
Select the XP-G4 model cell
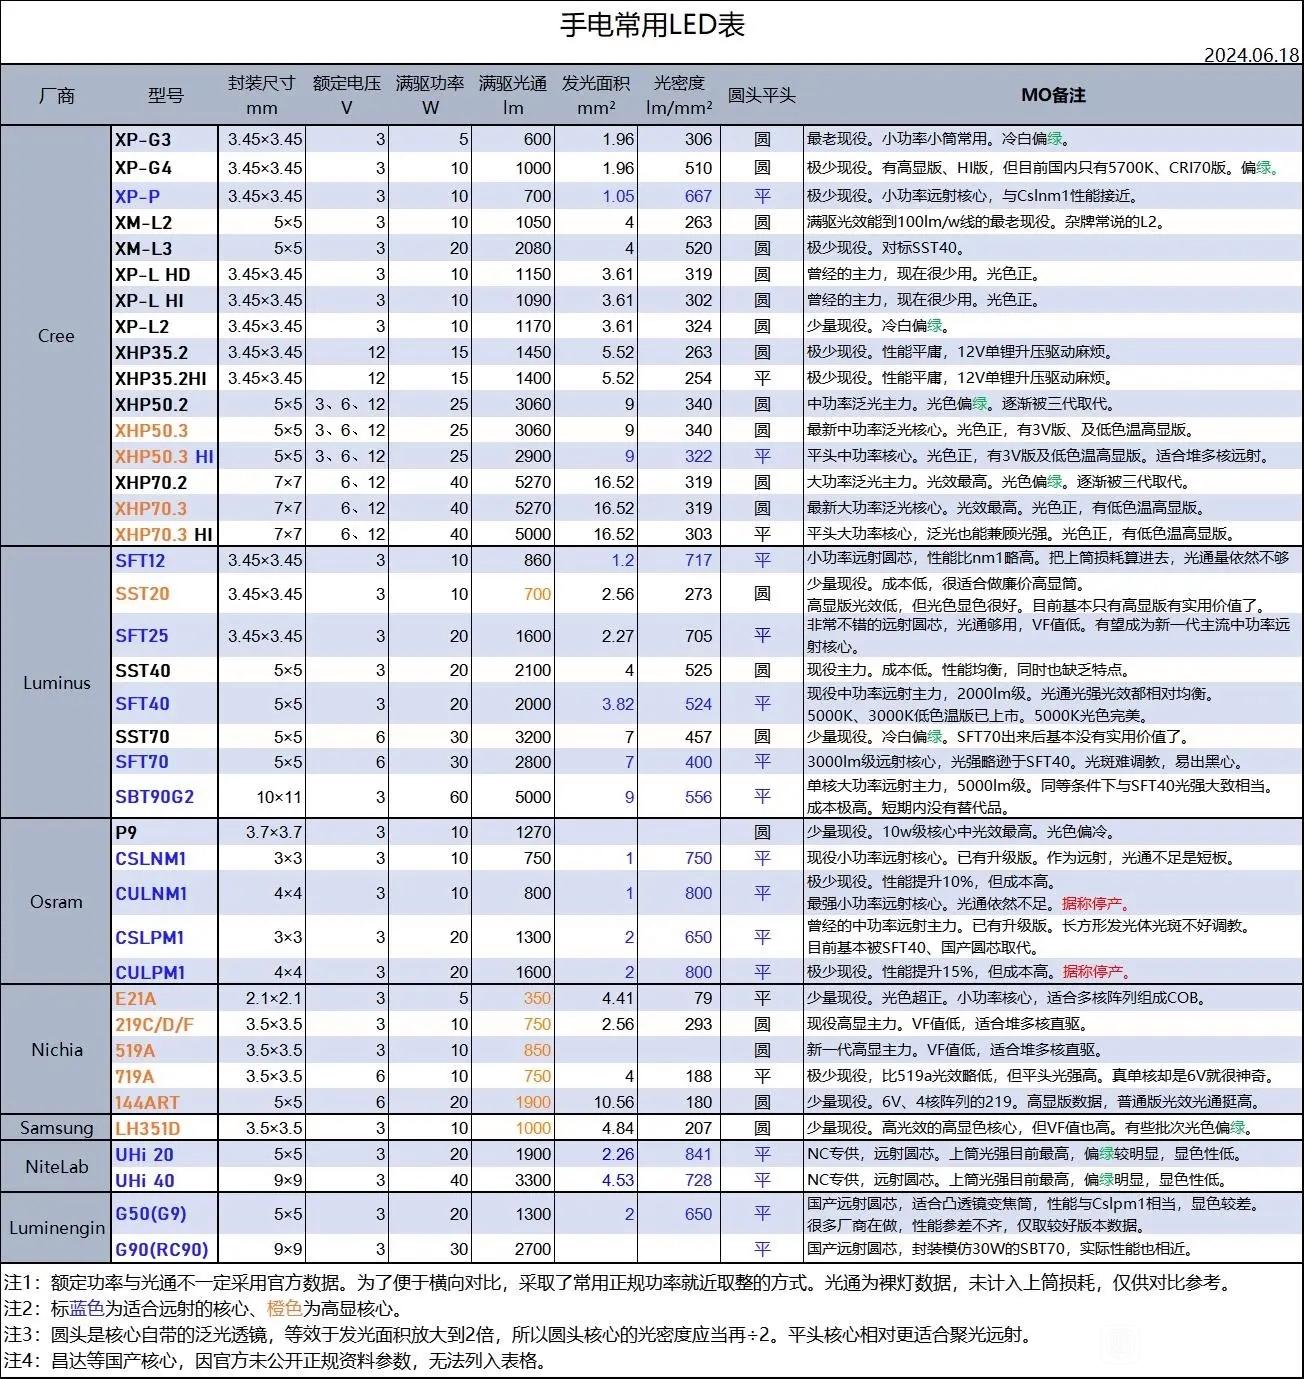165,168
